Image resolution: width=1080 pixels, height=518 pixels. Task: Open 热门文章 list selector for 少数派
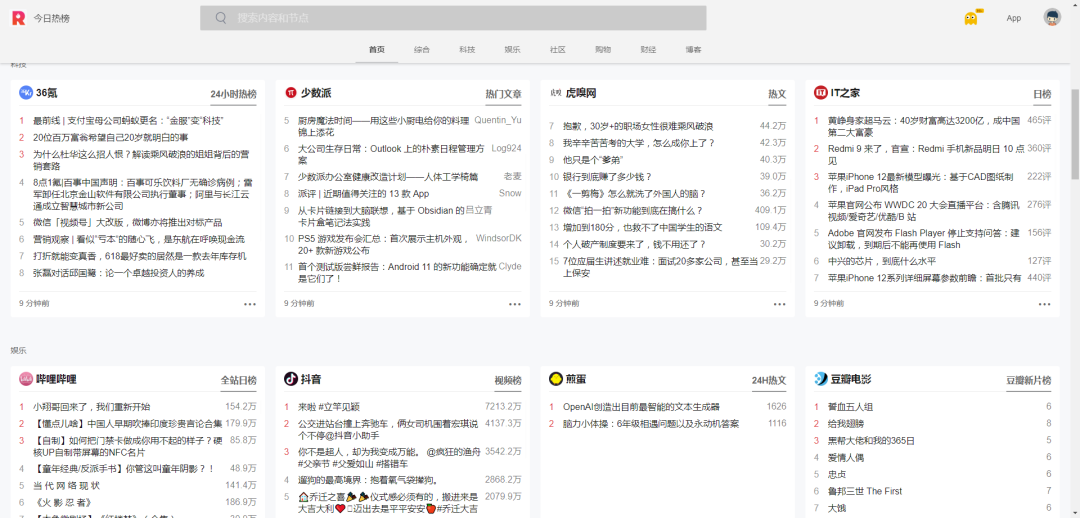click(503, 94)
